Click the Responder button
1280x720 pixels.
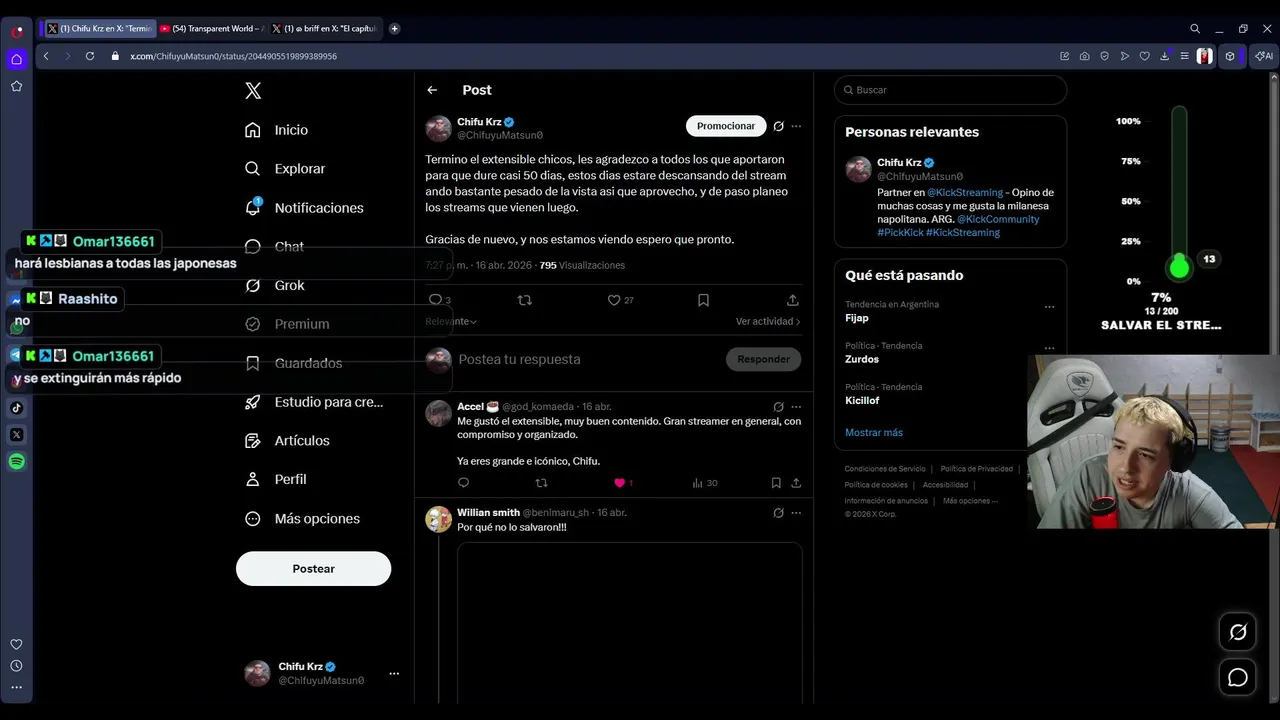[763, 359]
